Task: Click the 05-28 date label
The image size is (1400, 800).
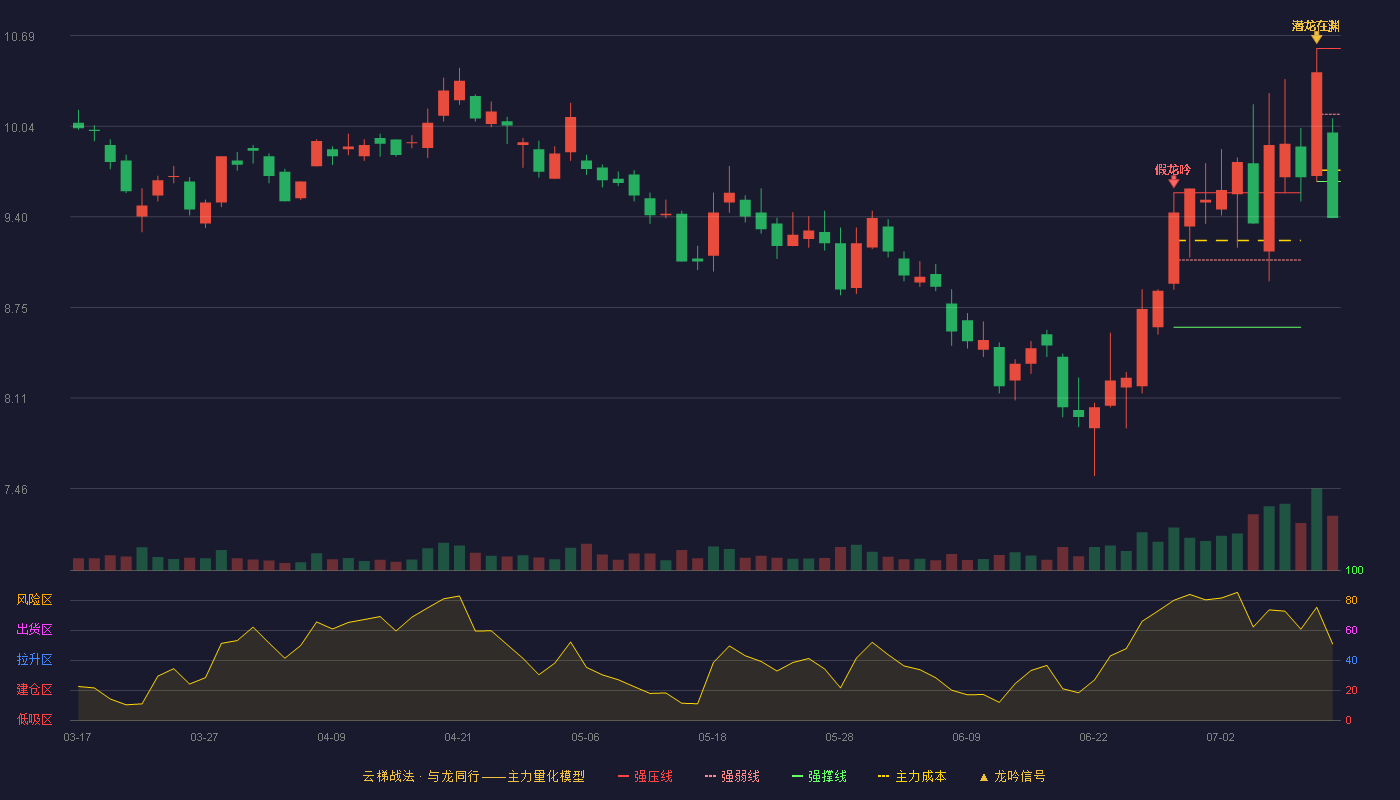Action: [839, 737]
